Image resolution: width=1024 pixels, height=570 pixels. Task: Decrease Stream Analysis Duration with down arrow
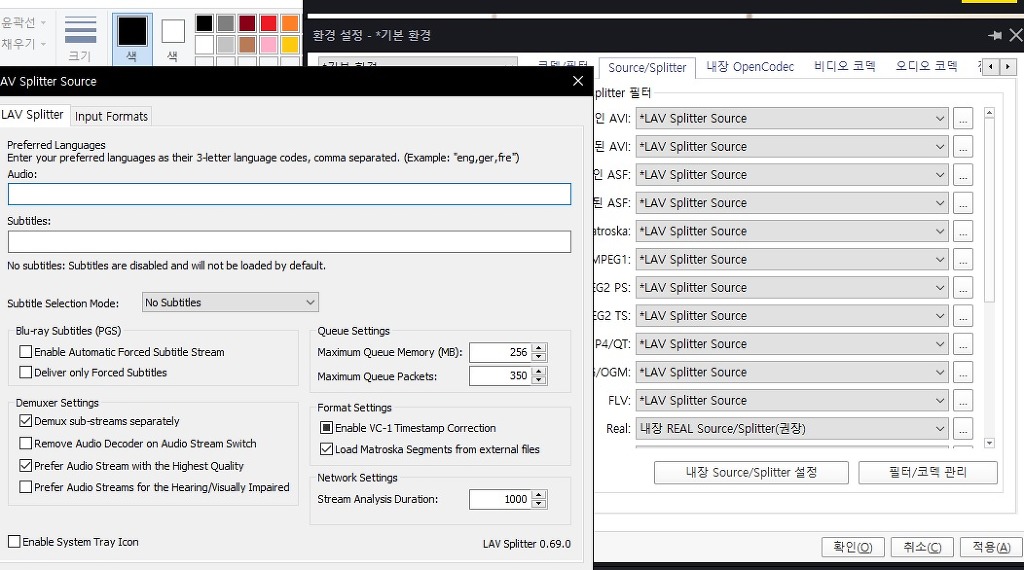point(539,504)
